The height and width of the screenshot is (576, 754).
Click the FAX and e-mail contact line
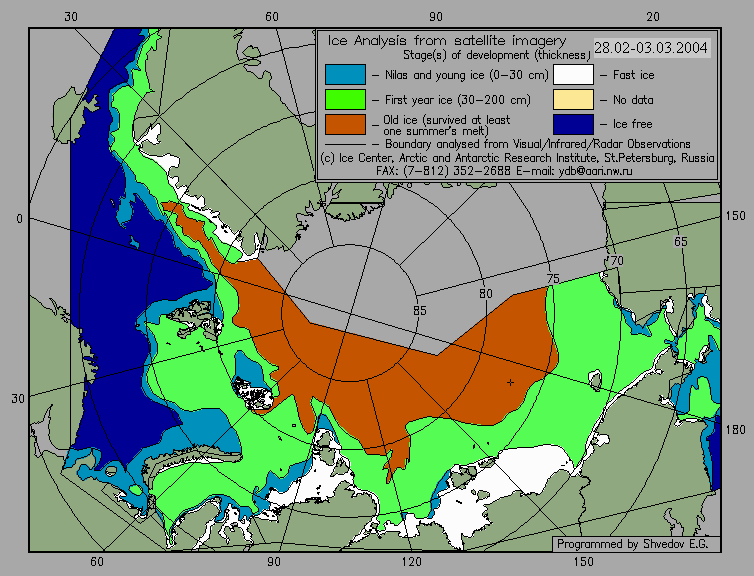(504, 171)
